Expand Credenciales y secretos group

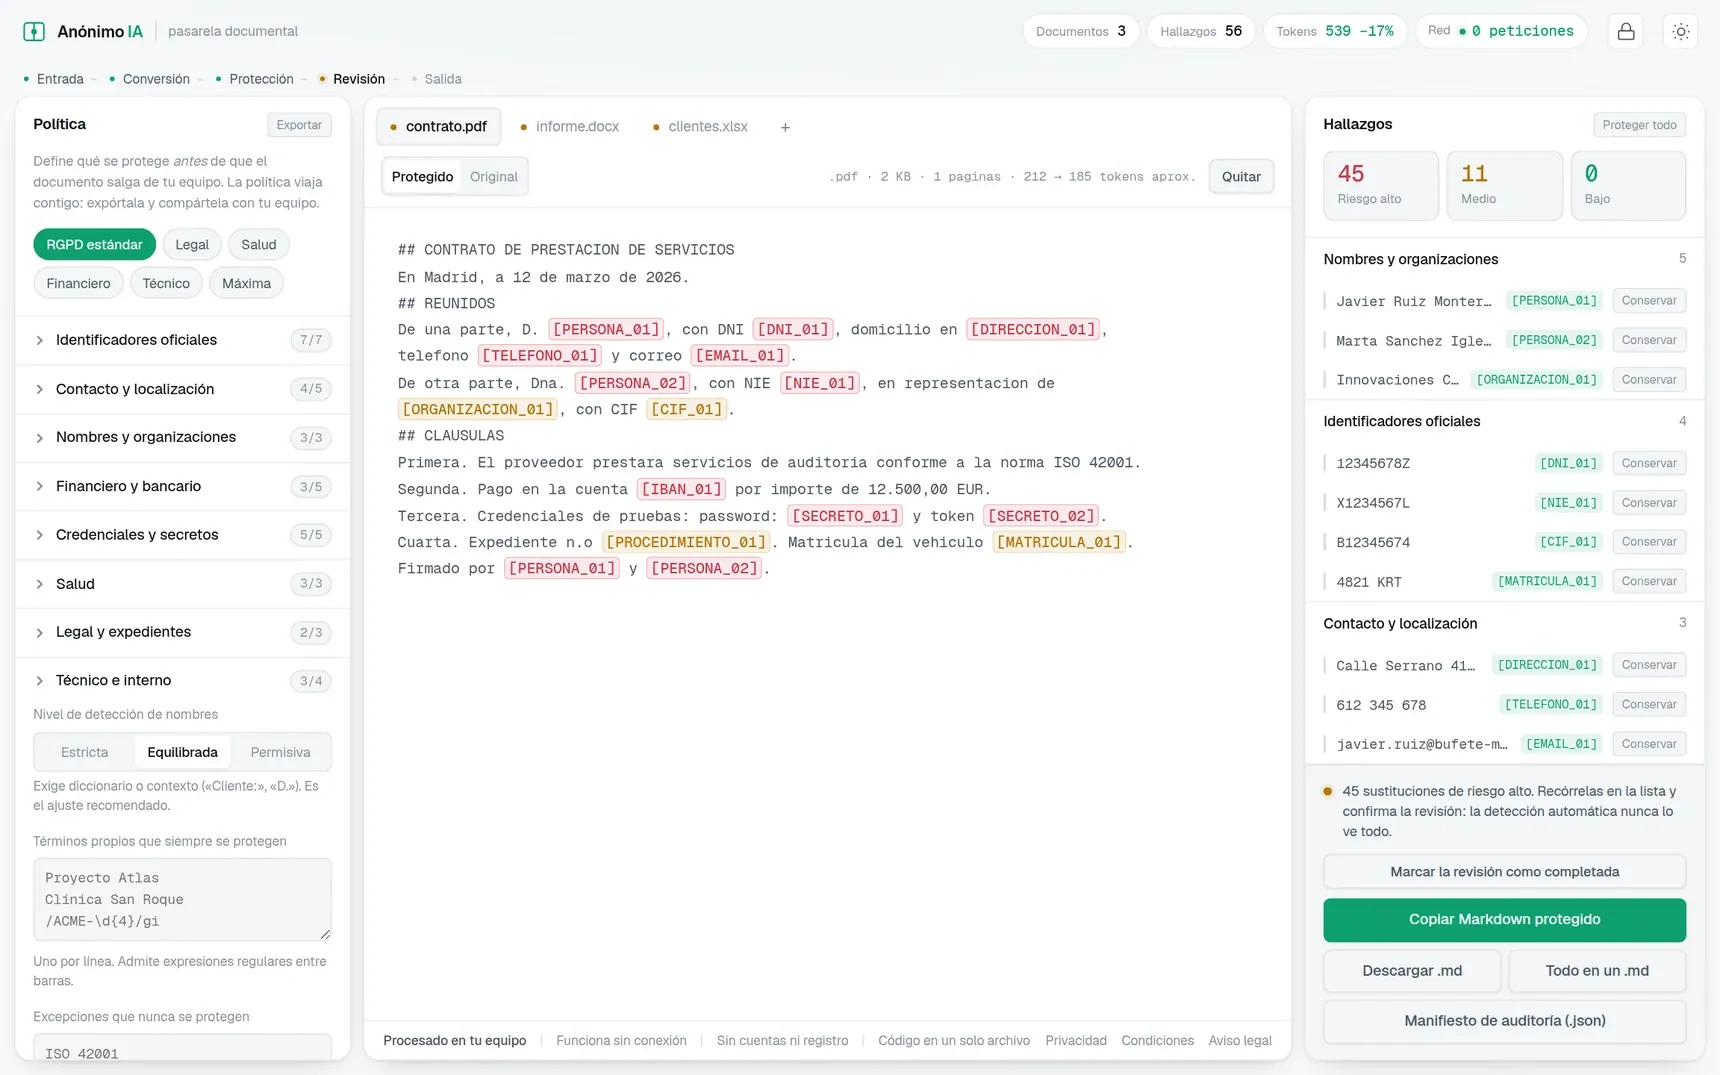pyautogui.click(x=183, y=535)
